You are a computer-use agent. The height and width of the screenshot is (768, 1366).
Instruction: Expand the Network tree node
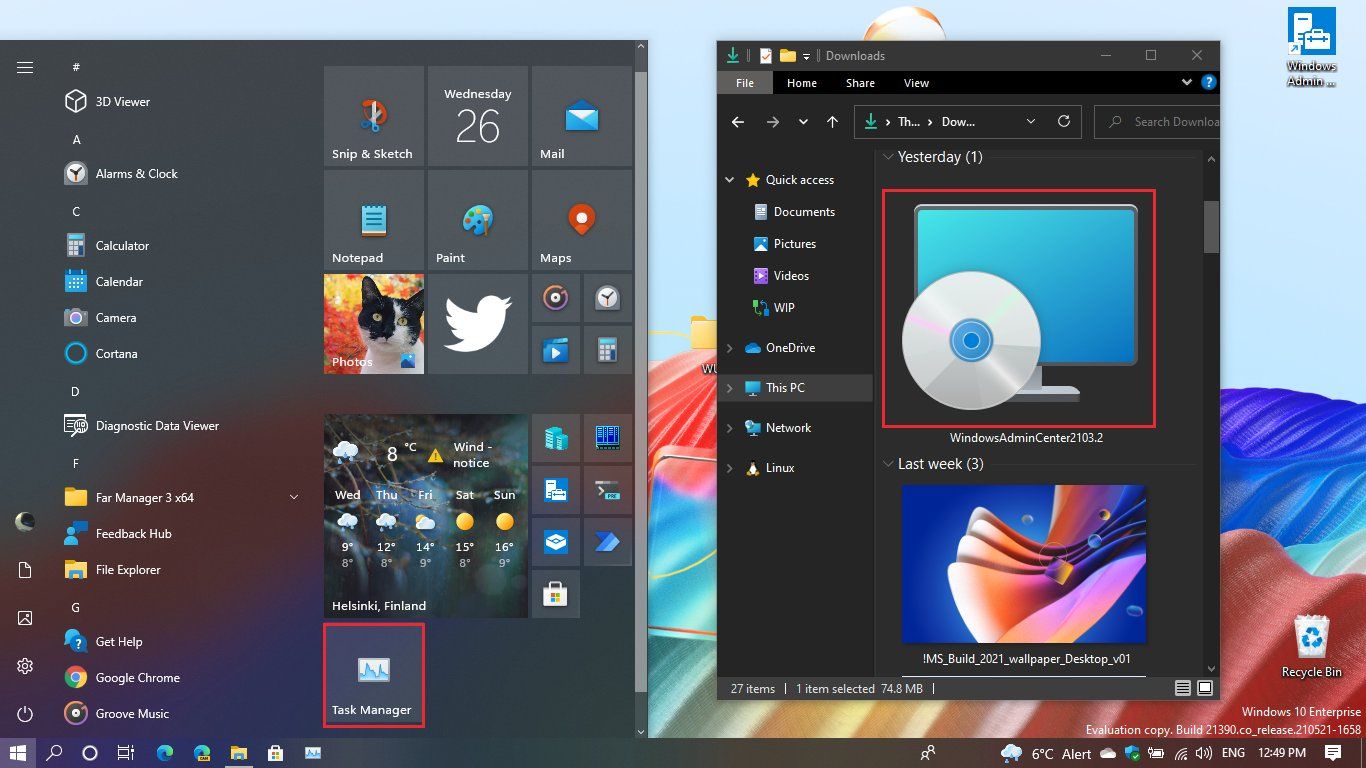click(729, 428)
